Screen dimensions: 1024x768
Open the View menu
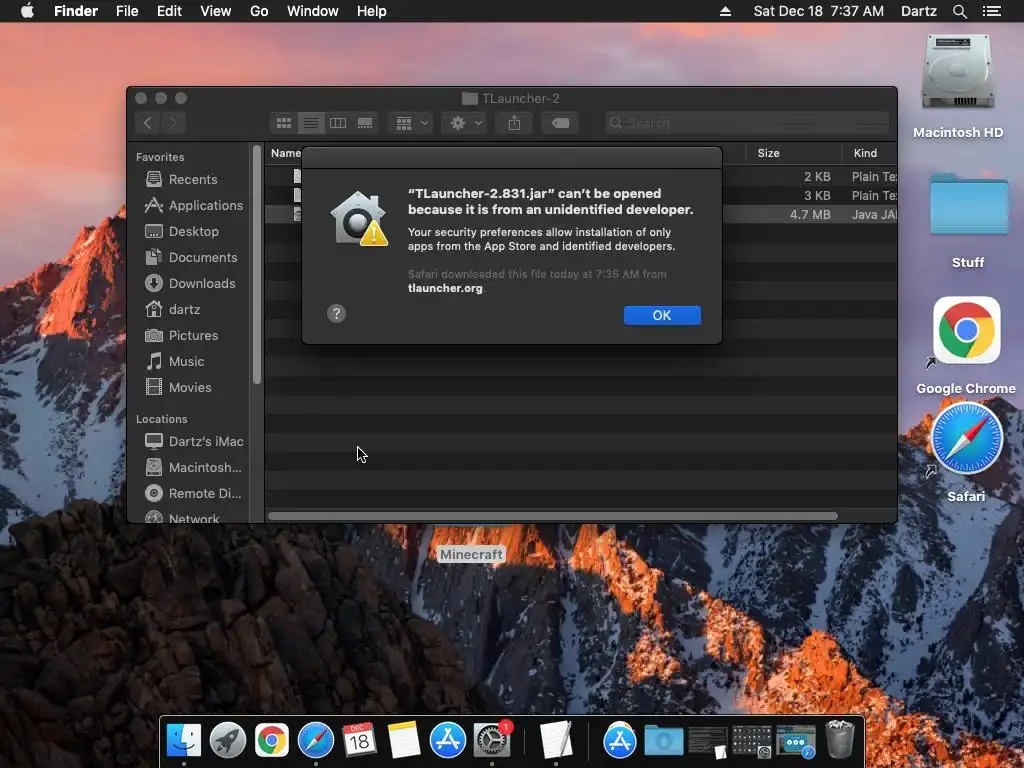tap(216, 11)
